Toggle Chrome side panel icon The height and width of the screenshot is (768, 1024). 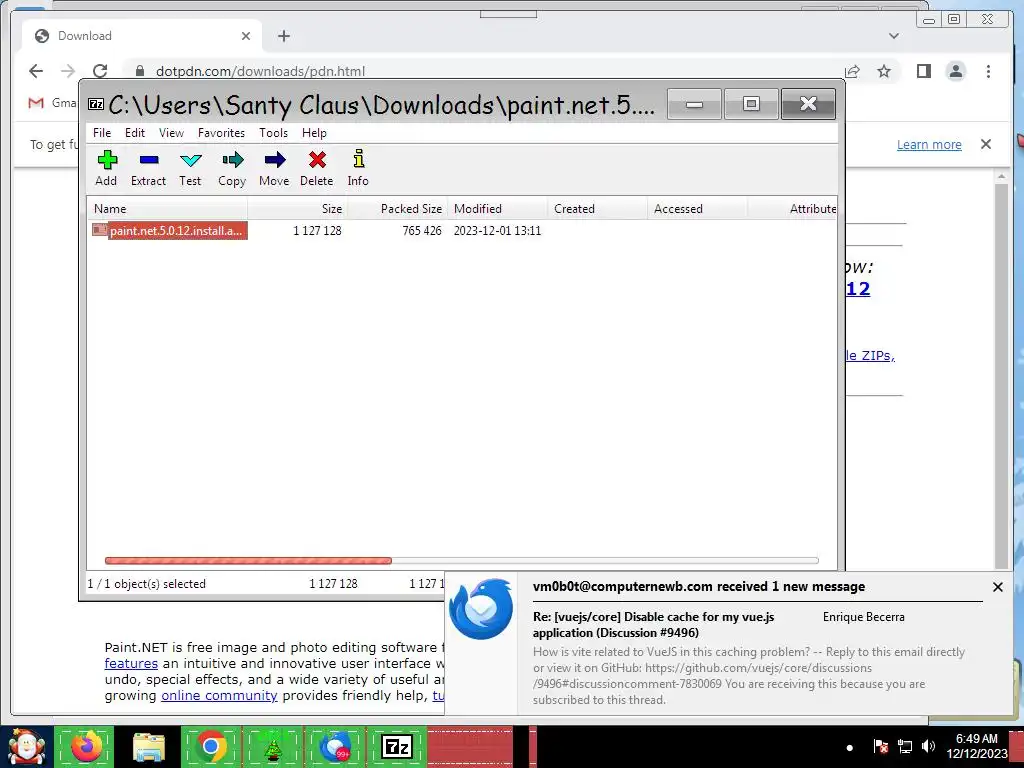tap(923, 71)
